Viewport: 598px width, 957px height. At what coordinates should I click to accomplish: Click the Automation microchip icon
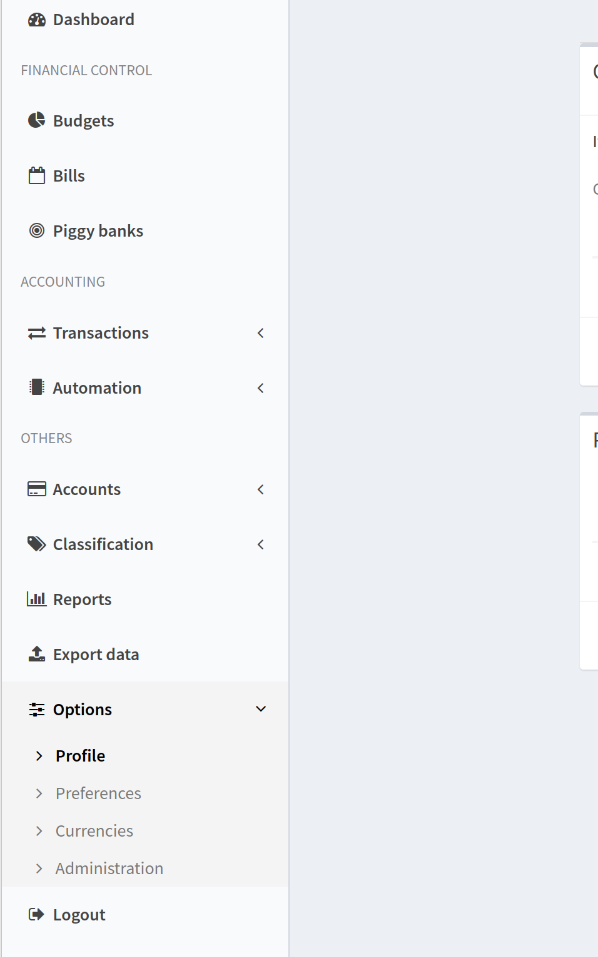[x=37, y=388]
